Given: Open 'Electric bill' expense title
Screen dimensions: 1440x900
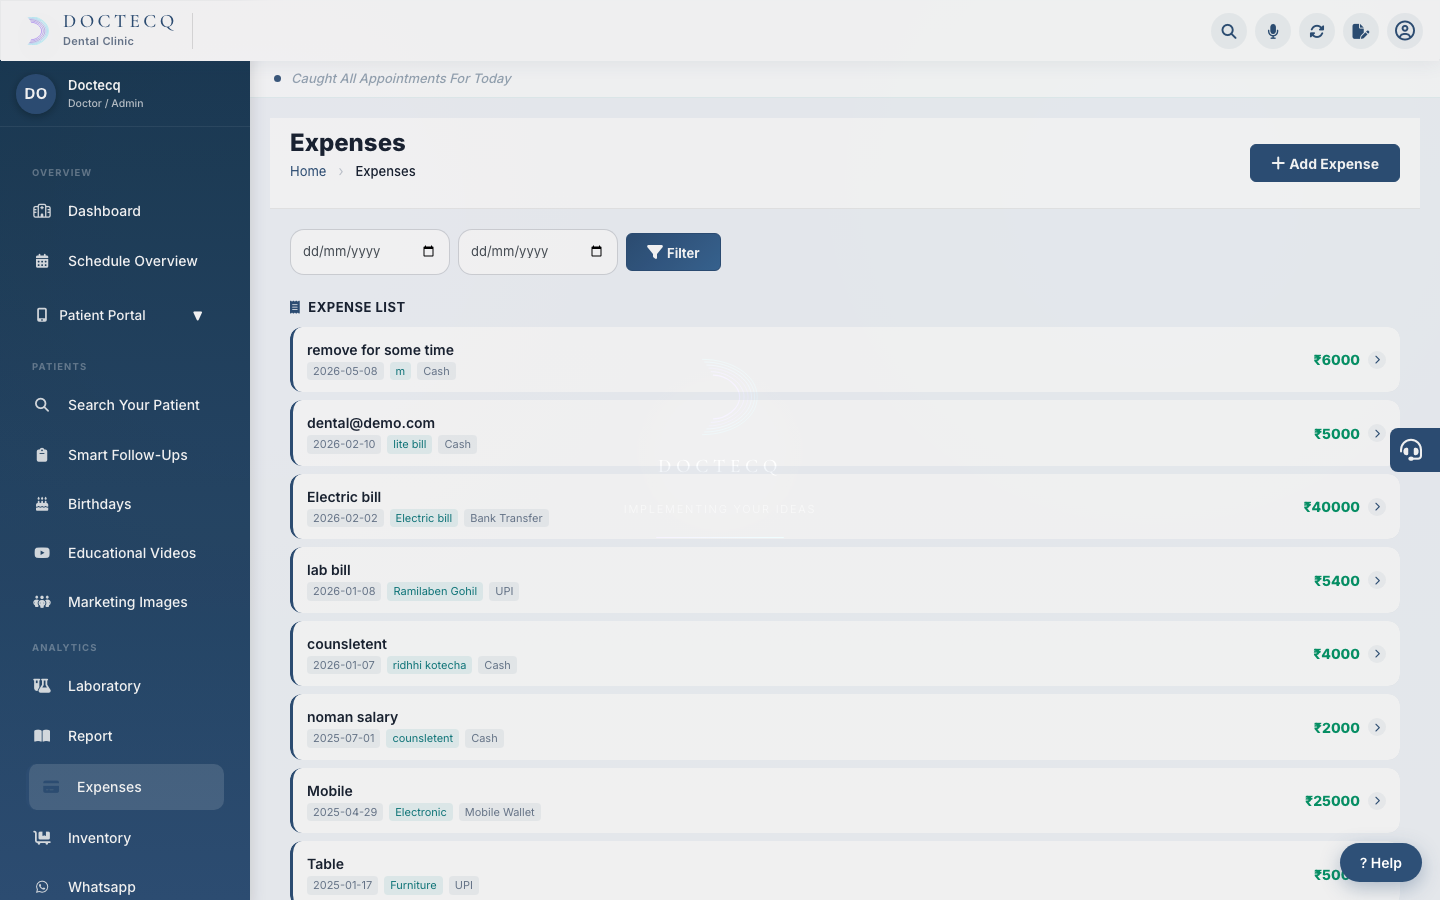Looking at the screenshot, I should click(x=344, y=497).
